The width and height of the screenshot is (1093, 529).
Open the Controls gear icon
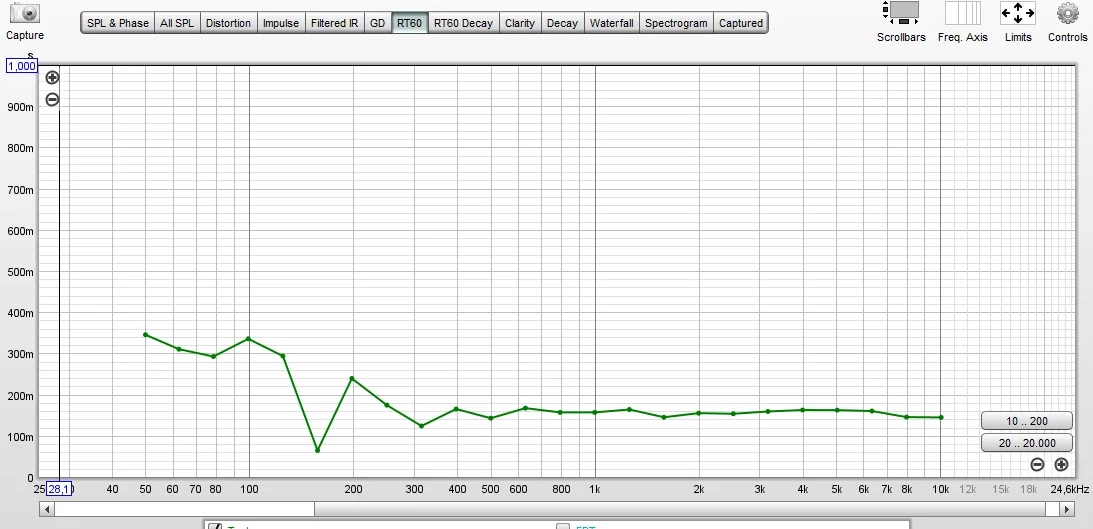tap(1067, 13)
